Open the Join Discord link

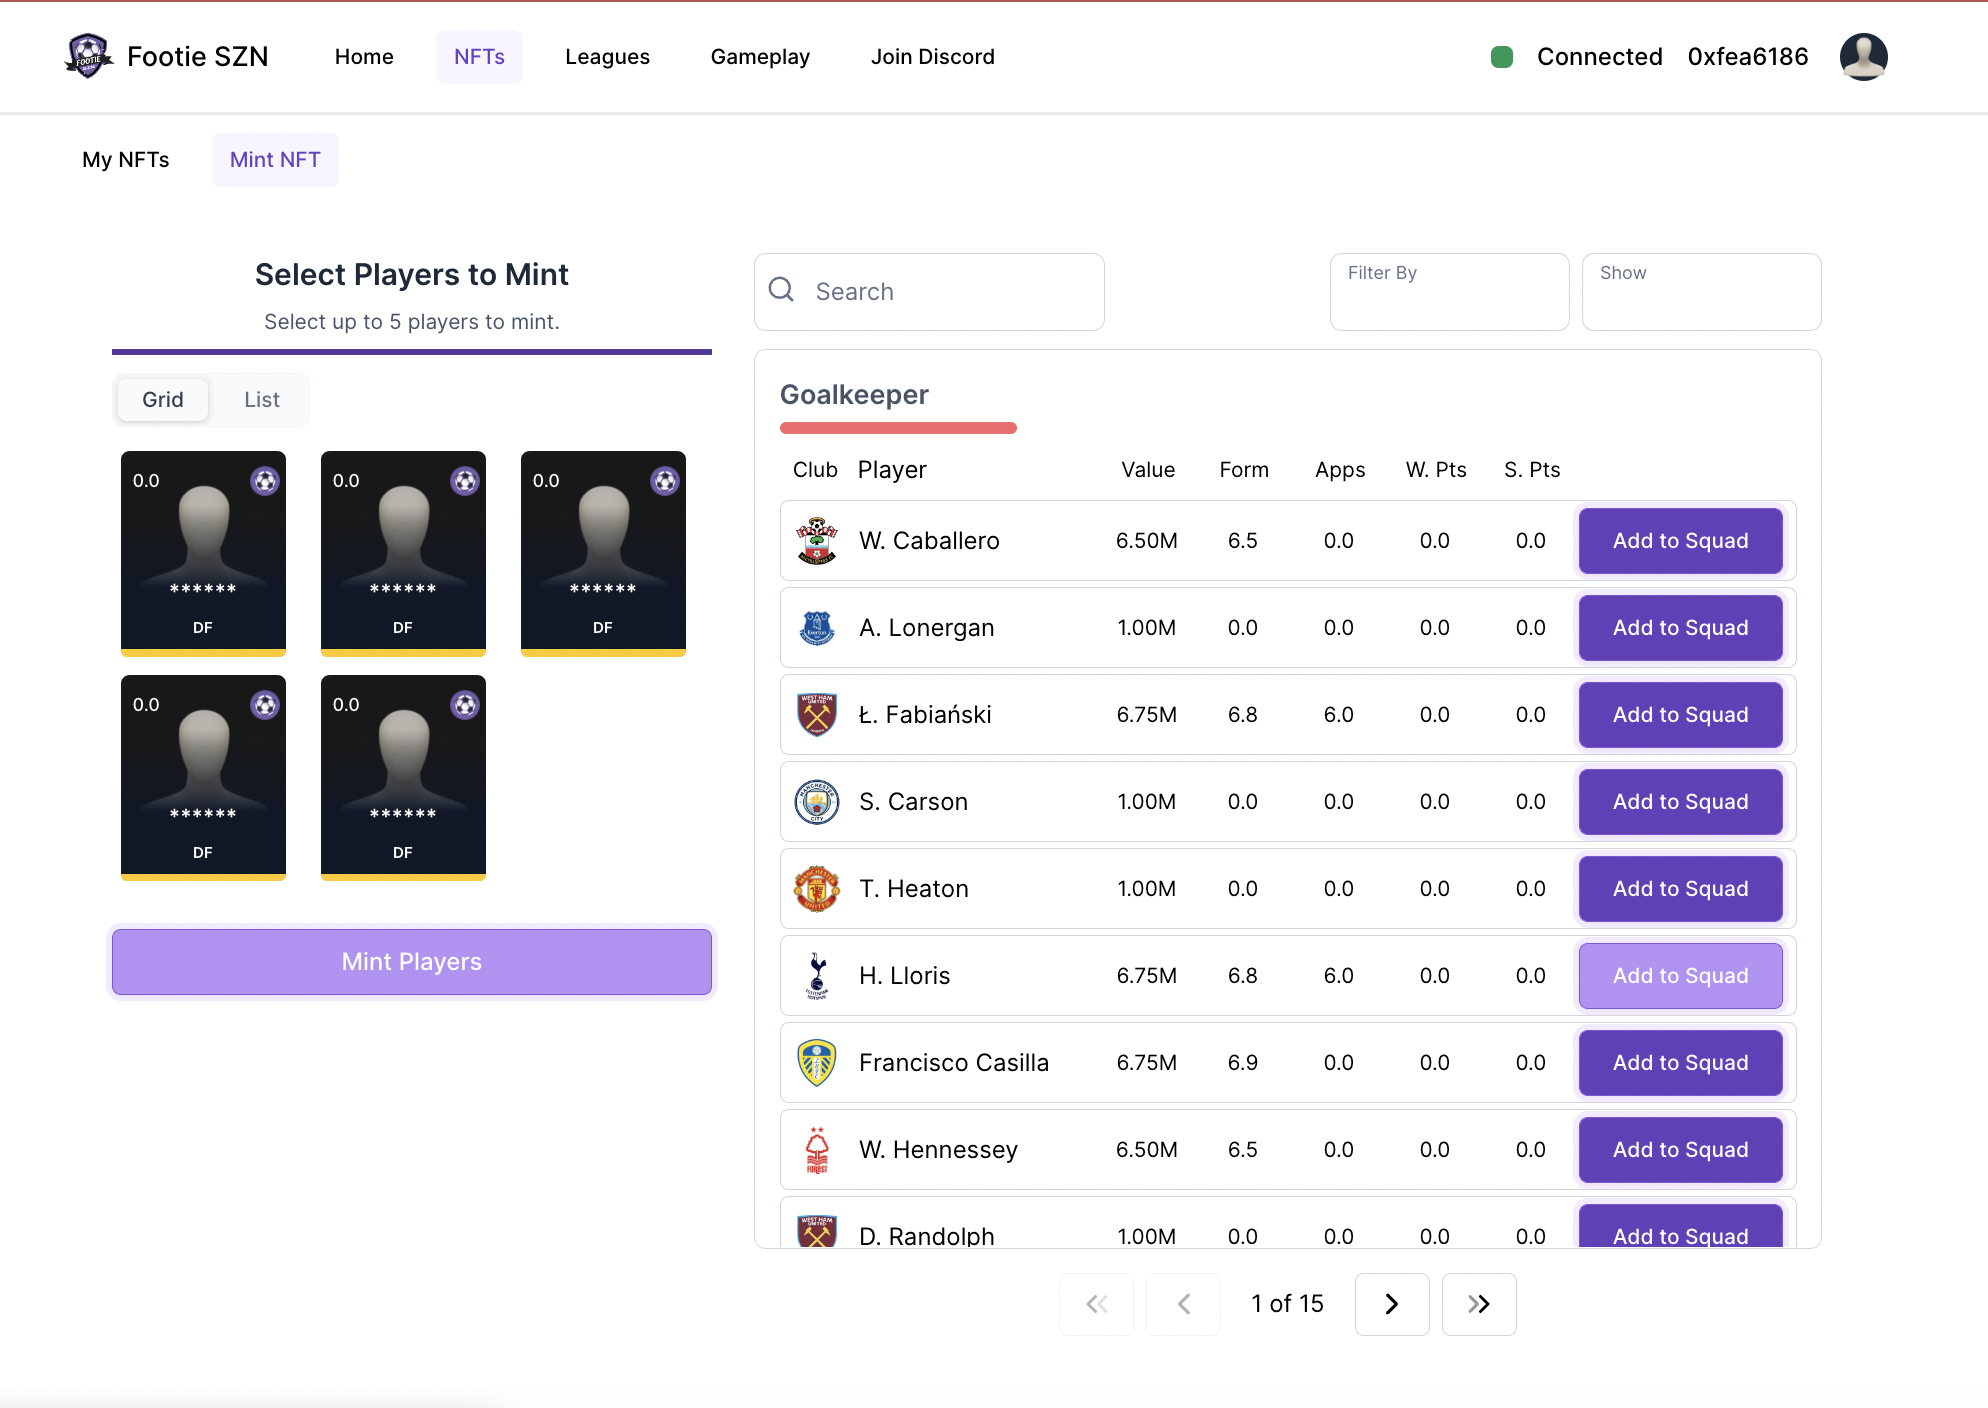pyautogui.click(x=932, y=57)
